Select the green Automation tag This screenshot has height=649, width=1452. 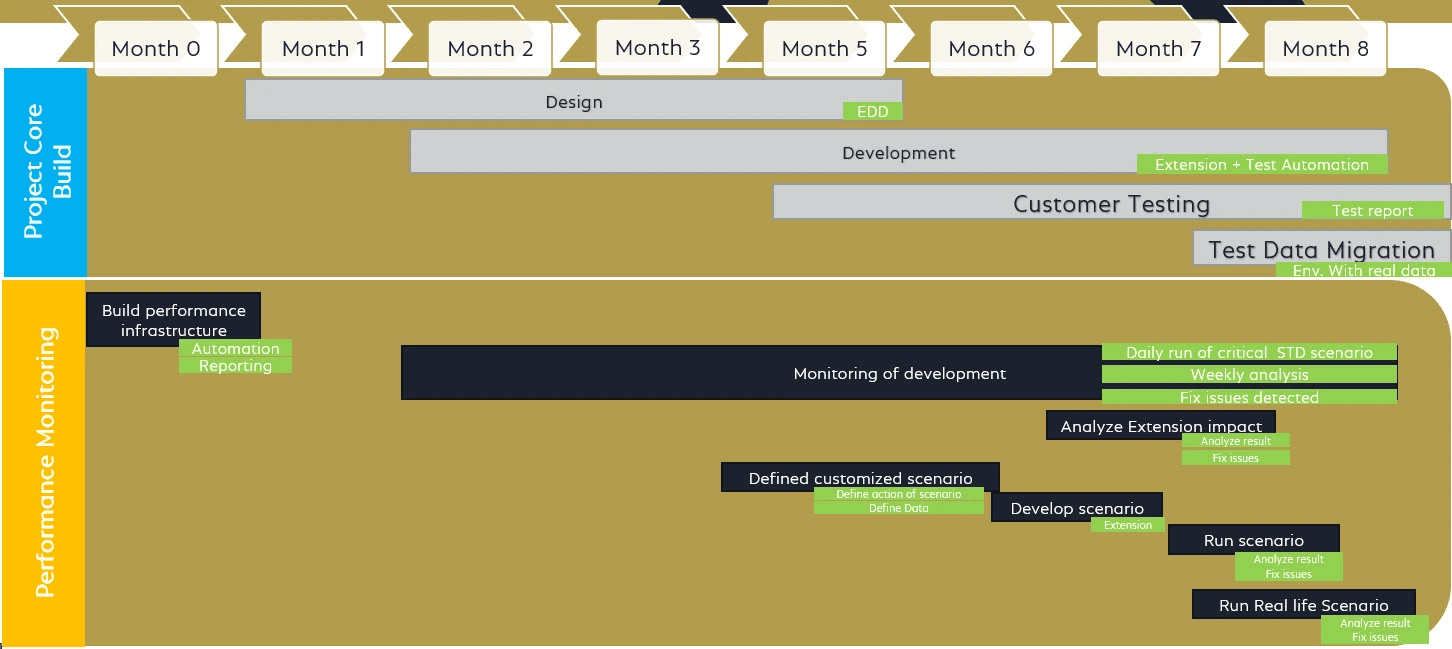235,348
